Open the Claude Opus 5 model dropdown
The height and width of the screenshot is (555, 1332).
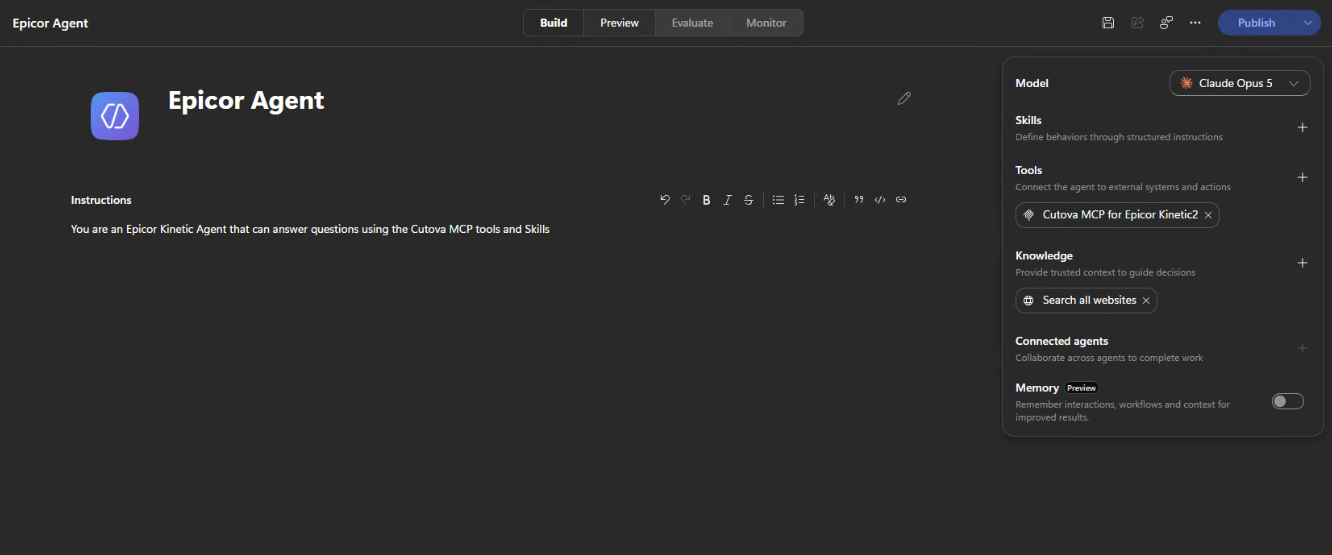(x=1240, y=83)
